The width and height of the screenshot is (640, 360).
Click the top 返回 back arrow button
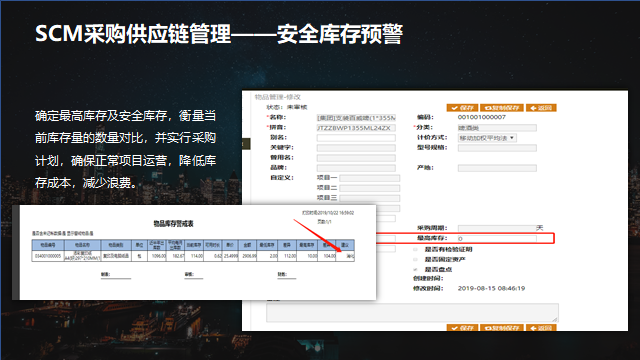coord(541,108)
